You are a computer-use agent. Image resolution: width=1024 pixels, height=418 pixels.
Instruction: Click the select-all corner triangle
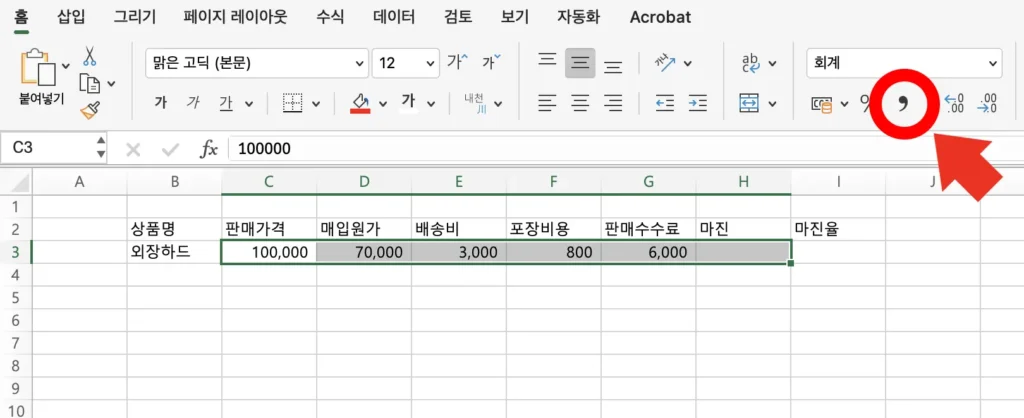(x=22, y=182)
